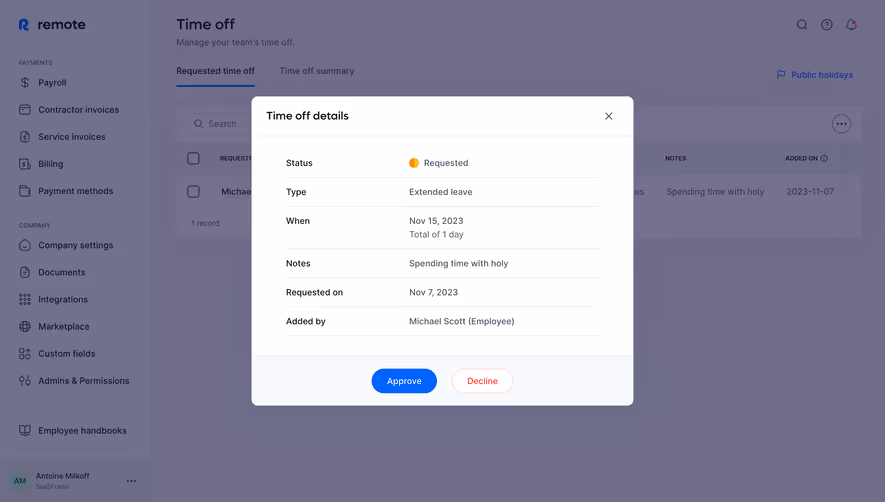Viewport: 885px width, 502px height.
Task: Open Documents in the sidebar
Action: point(62,272)
